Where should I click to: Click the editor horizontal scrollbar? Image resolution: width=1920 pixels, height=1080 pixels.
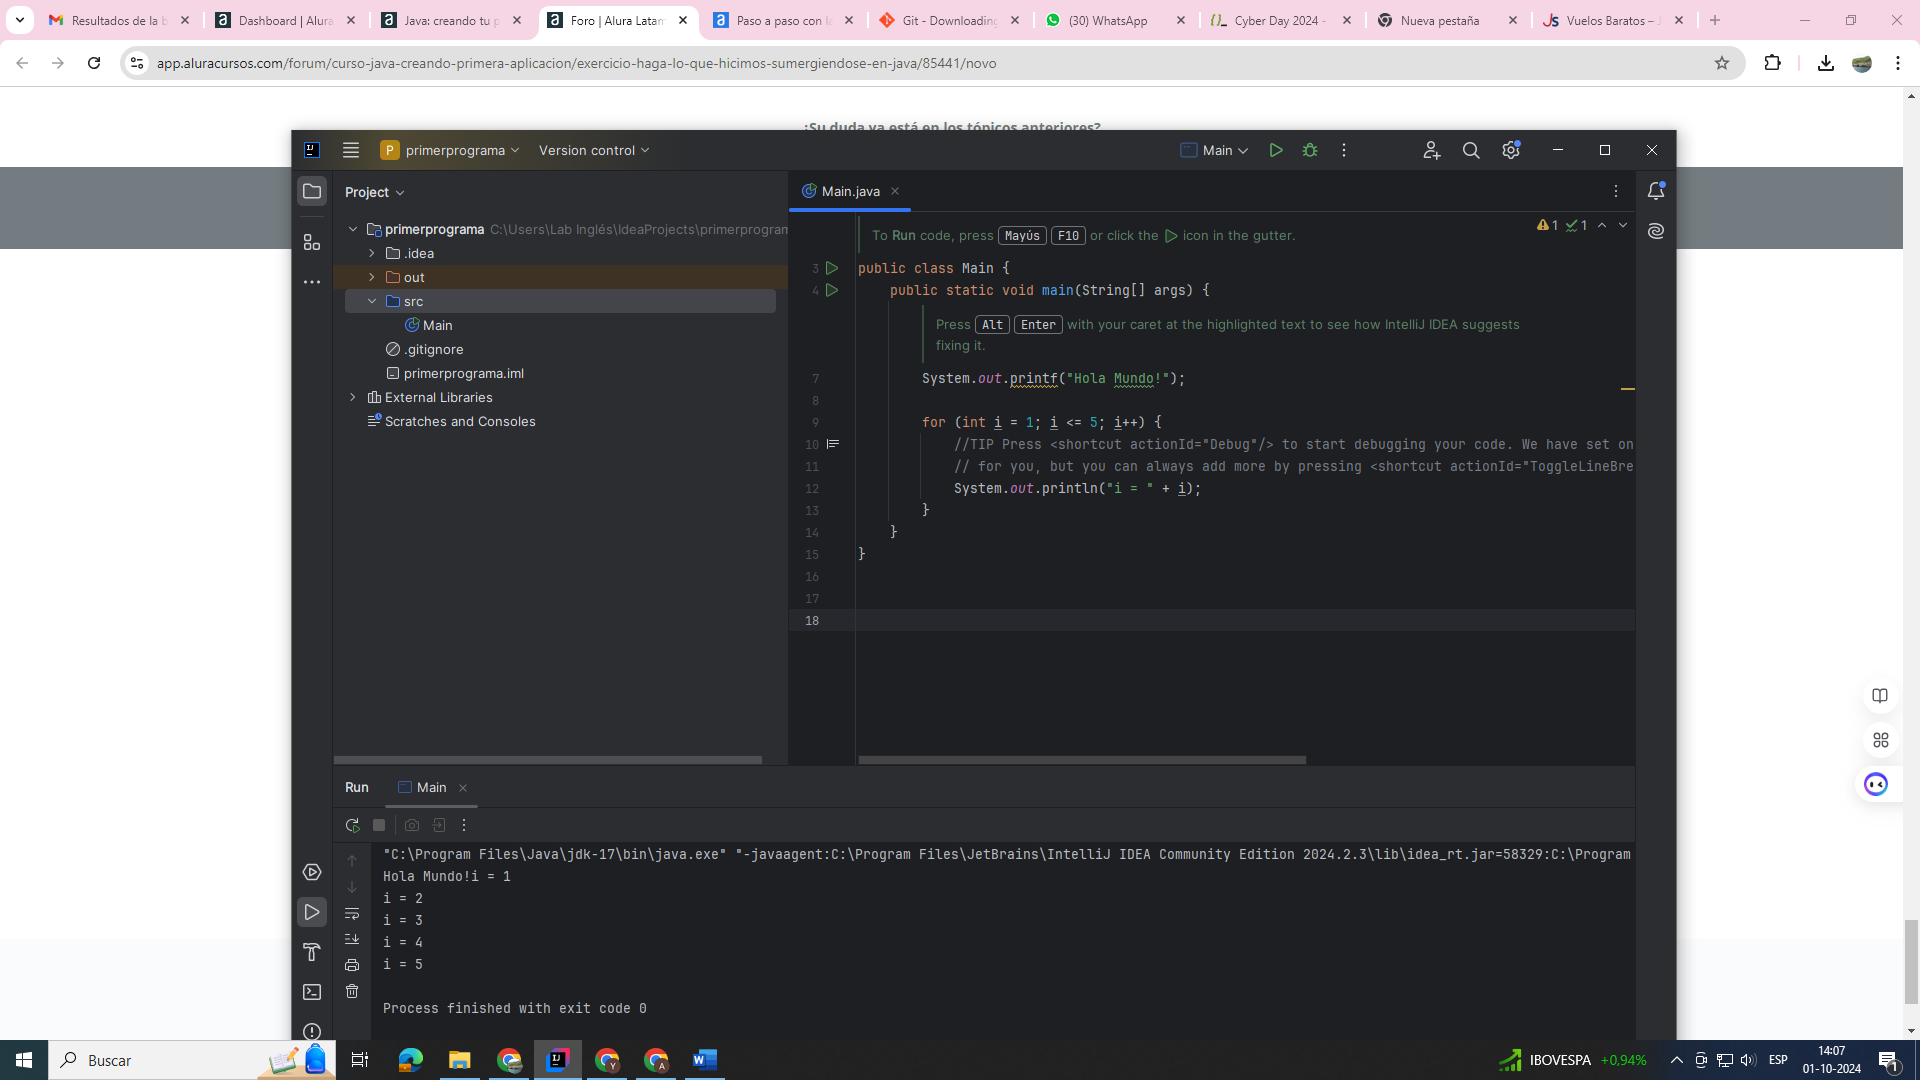(x=1082, y=760)
